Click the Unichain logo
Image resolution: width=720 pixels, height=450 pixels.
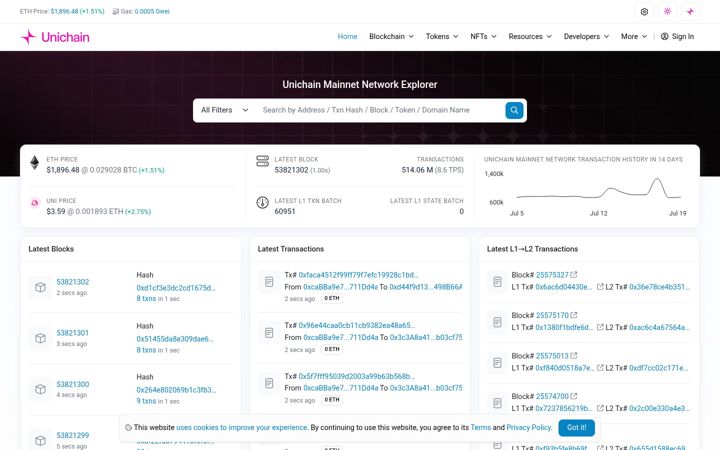coord(55,37)
